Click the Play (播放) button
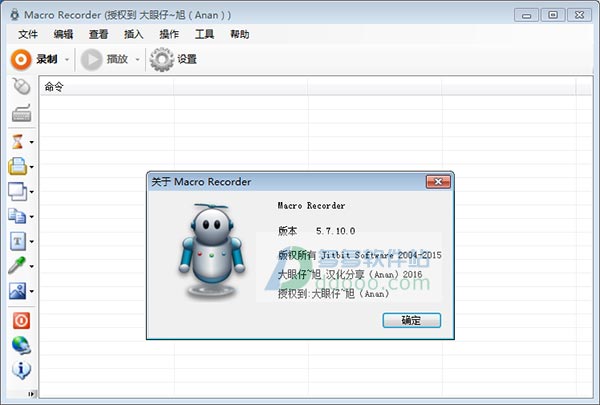This screenshot has width=600, height=405. click(x=104, y=59)
